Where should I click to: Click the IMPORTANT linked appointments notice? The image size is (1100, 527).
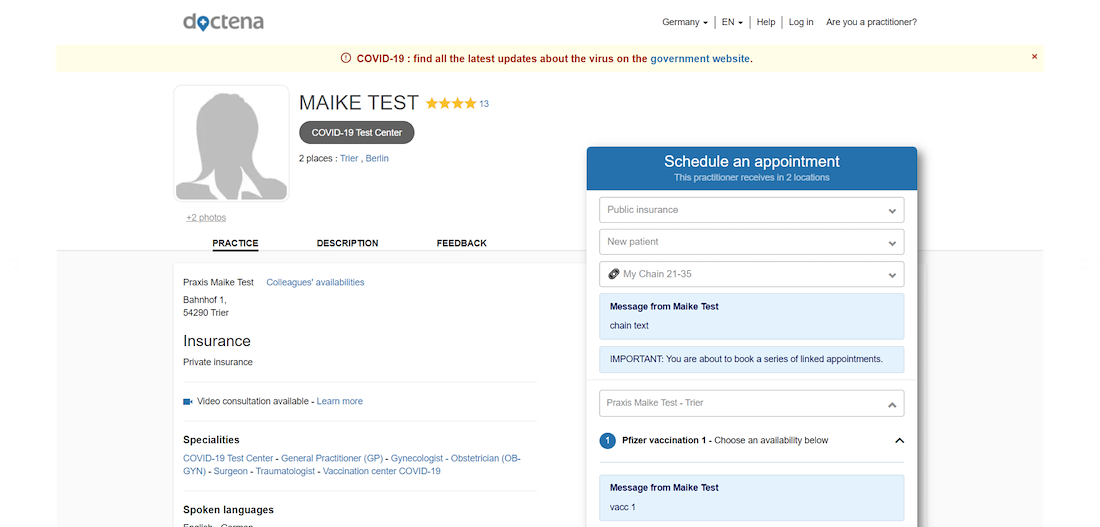[751, 359]
